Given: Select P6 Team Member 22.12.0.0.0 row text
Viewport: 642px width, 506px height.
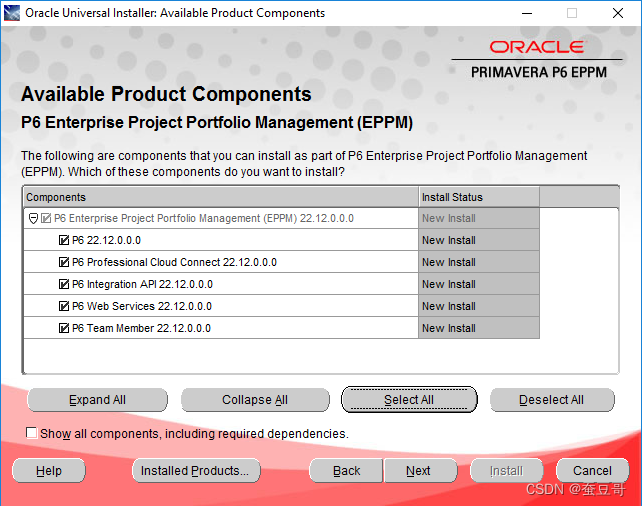Looking at the screenshot, I should pos(141,328).
